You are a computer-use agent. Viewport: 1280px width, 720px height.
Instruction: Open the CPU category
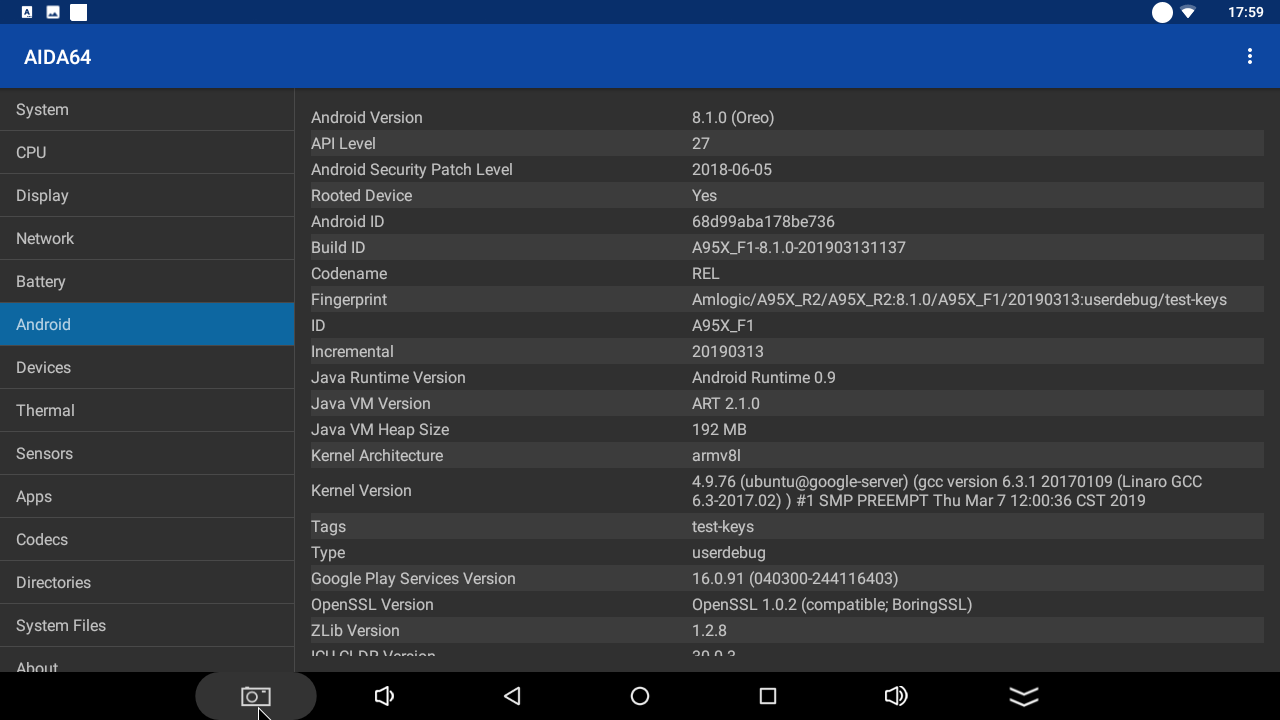click(x=147, y=153)
